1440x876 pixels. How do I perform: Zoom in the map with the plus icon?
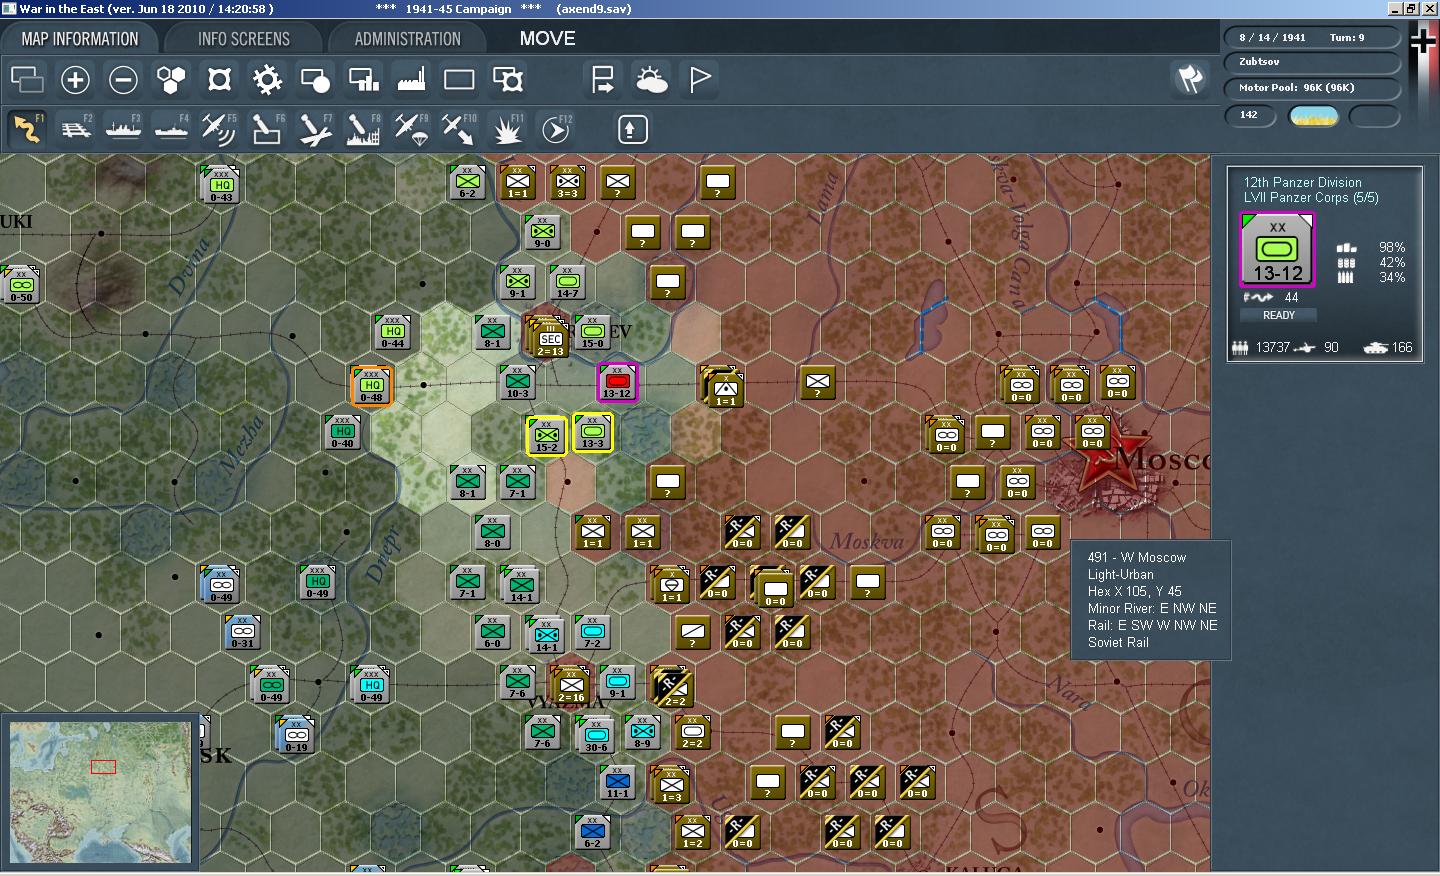[x=75, y=79]
